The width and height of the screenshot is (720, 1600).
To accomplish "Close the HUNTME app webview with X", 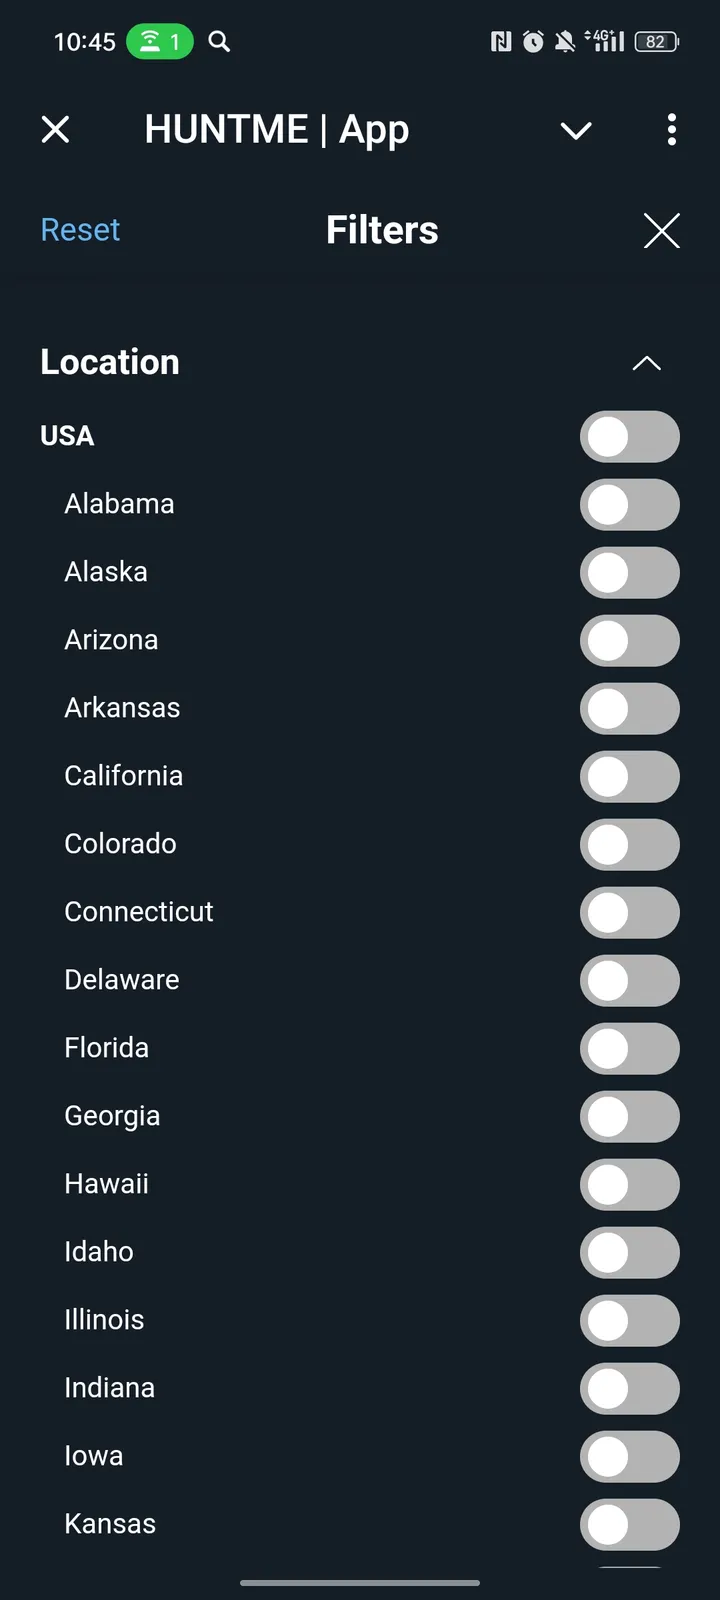I will [56, 129].
